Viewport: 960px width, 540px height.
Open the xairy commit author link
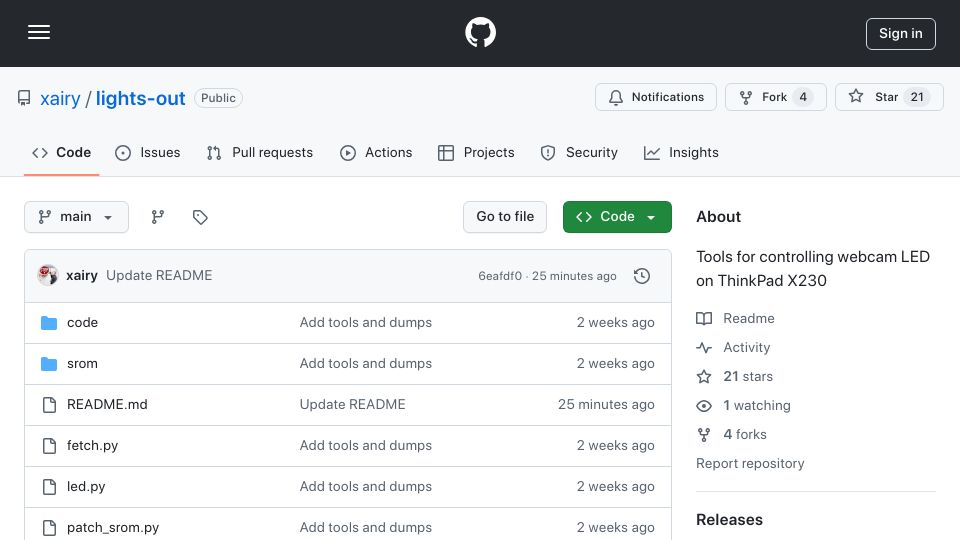[82, 276]
